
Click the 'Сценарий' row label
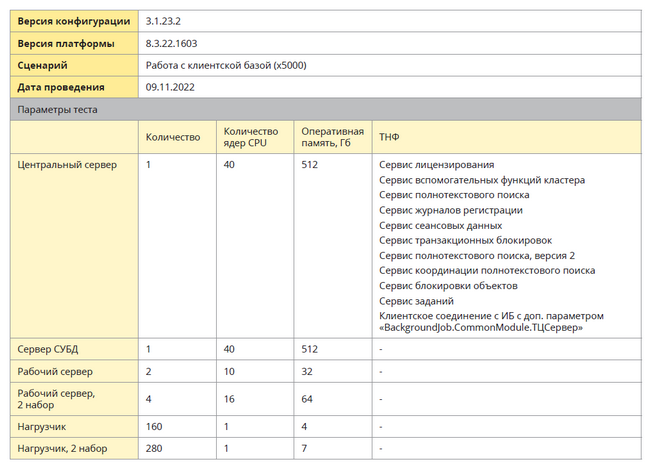coord(42,65)
